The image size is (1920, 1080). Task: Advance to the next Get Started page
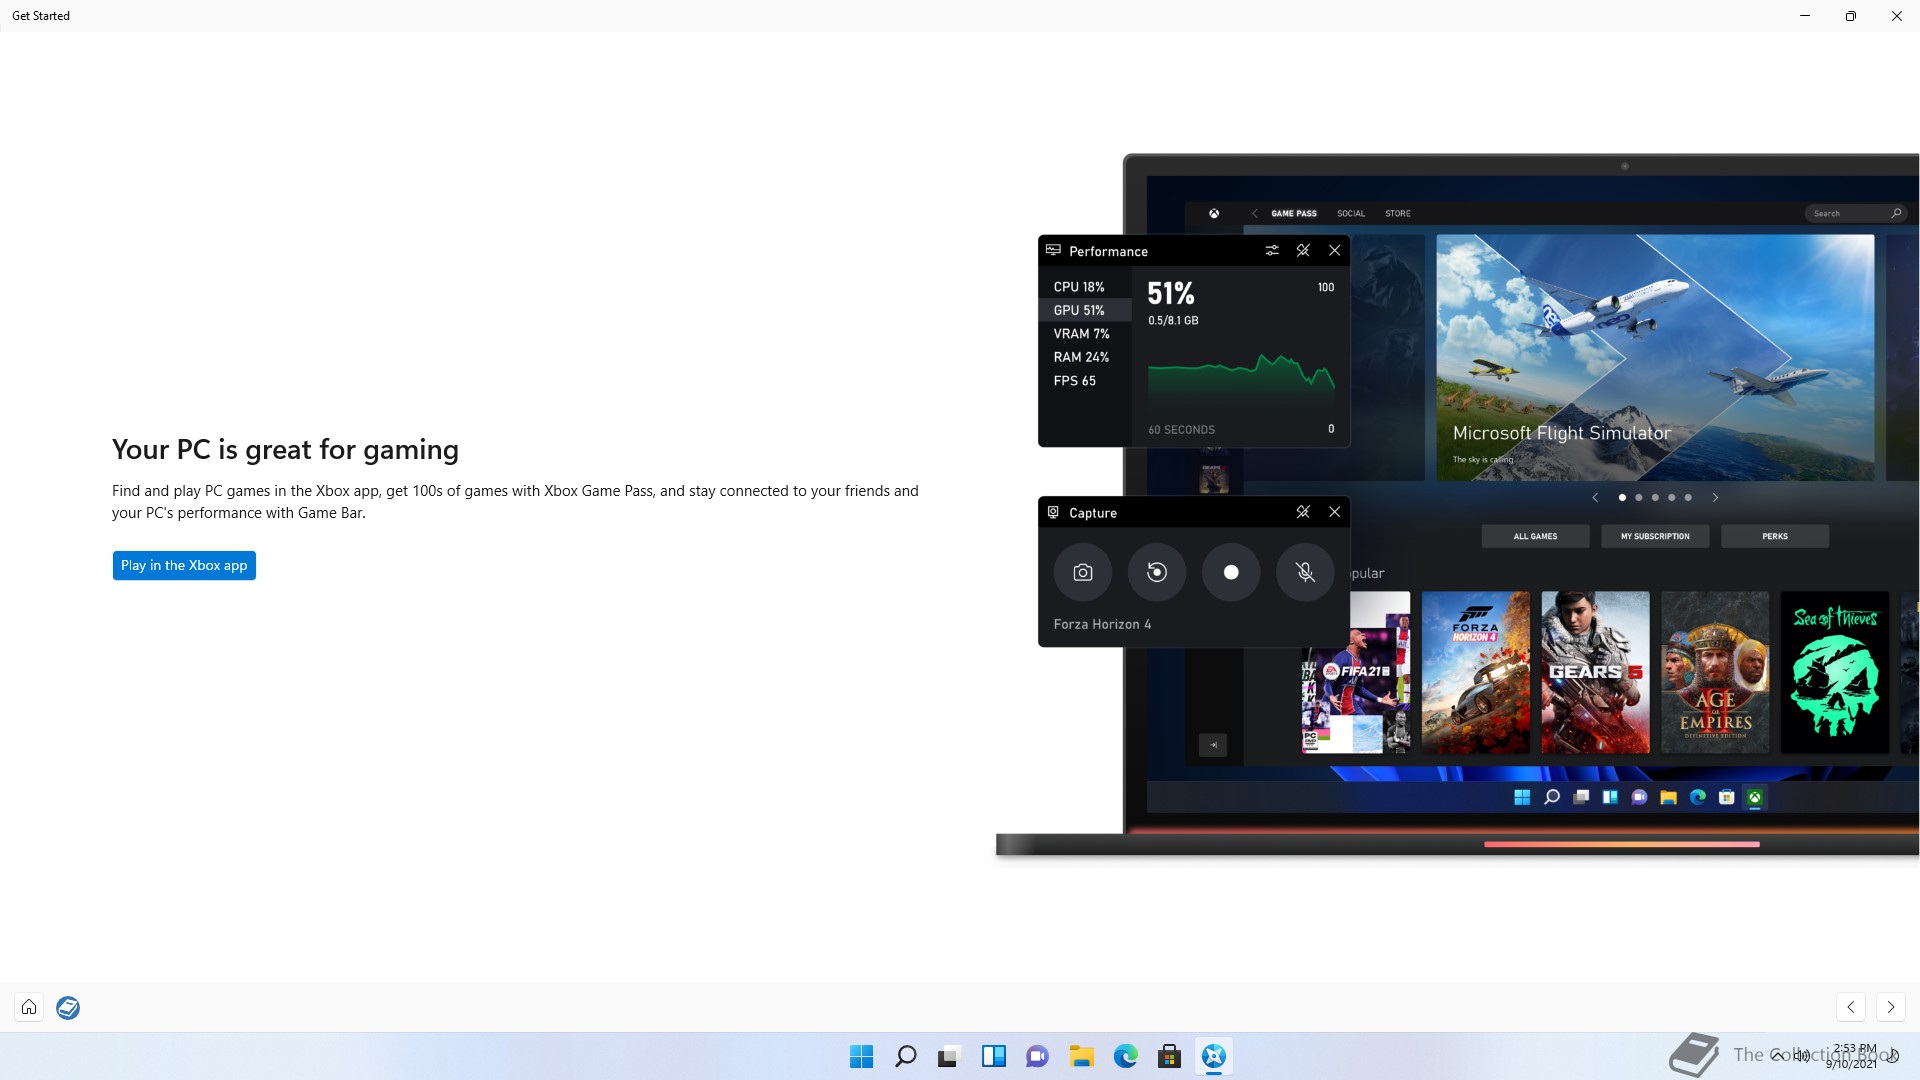pos(1890,1007)
